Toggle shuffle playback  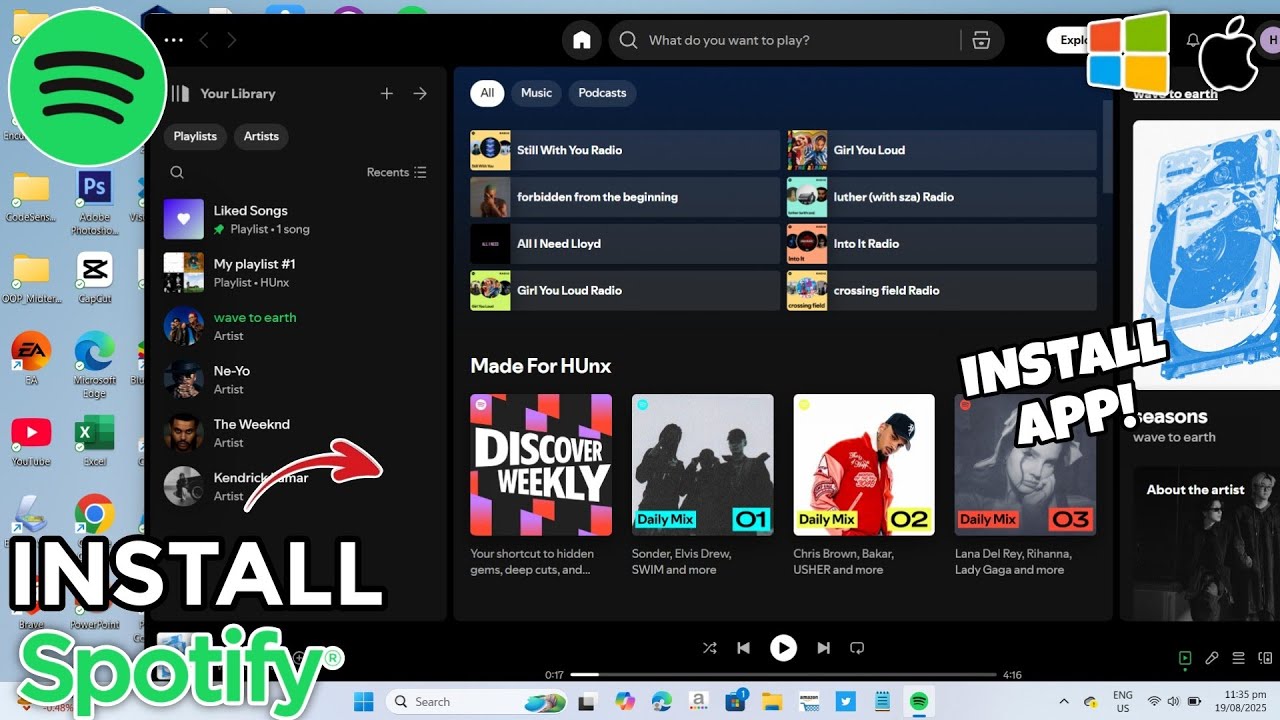point(710,648)
